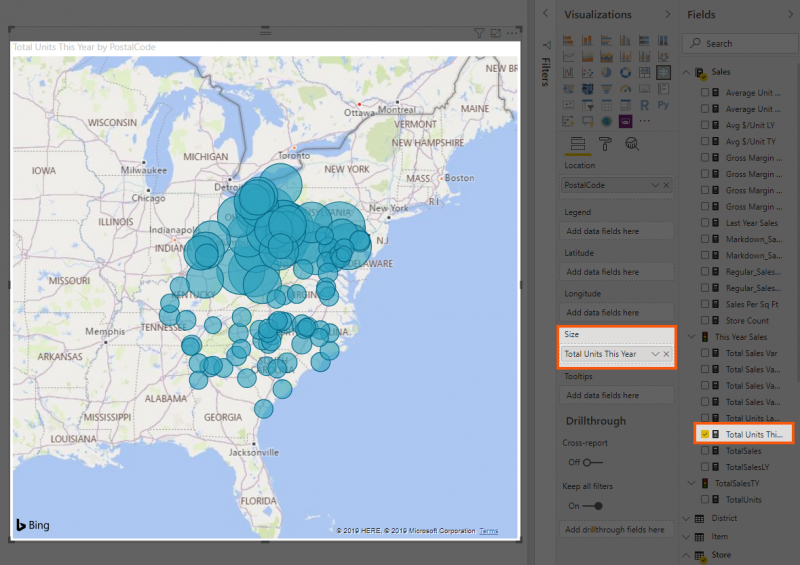This screenshot has height=565, width=800.
Task: Select the scatter chart visualization
Action: [587, 72]
